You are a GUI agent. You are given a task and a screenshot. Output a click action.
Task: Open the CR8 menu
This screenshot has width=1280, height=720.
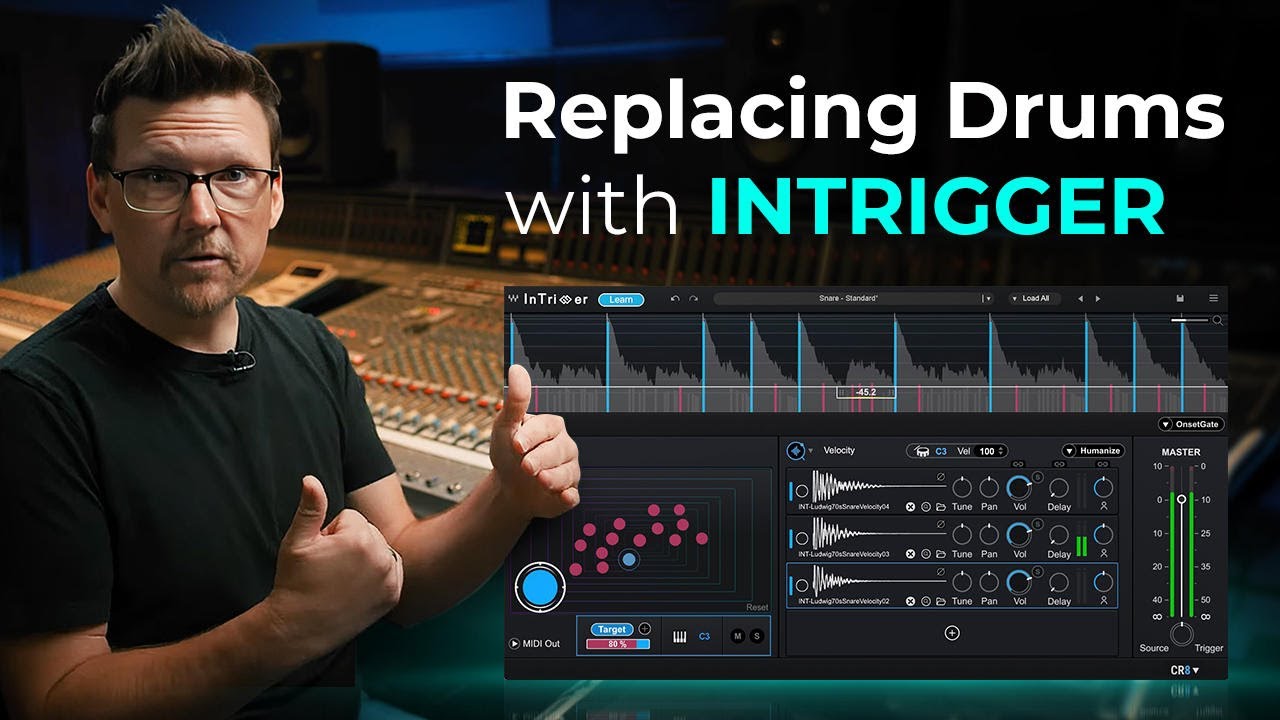click(1185, 670)
